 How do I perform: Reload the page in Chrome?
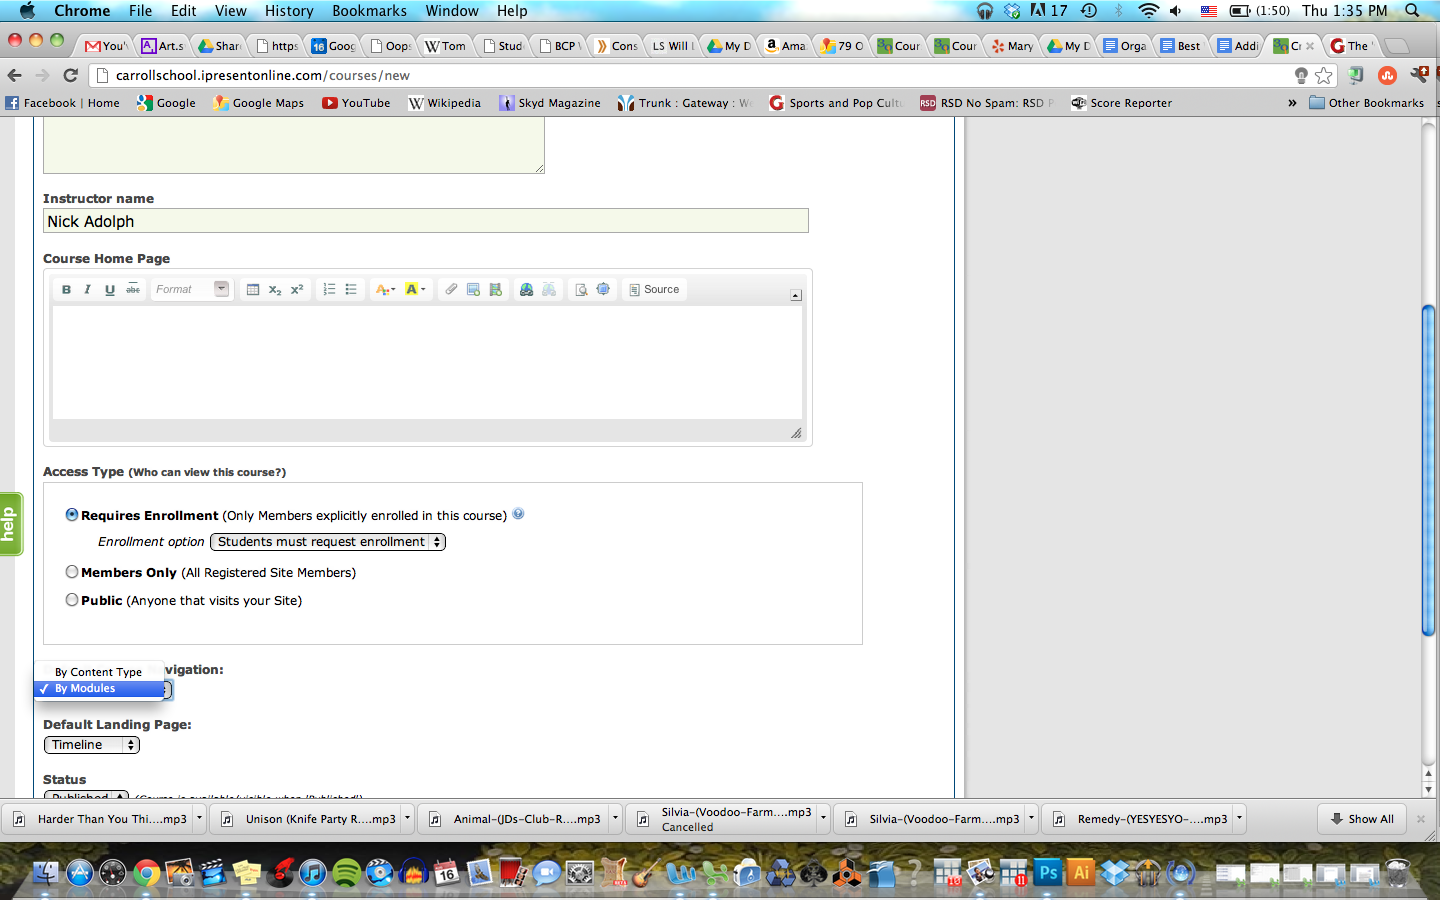point(70,75)
